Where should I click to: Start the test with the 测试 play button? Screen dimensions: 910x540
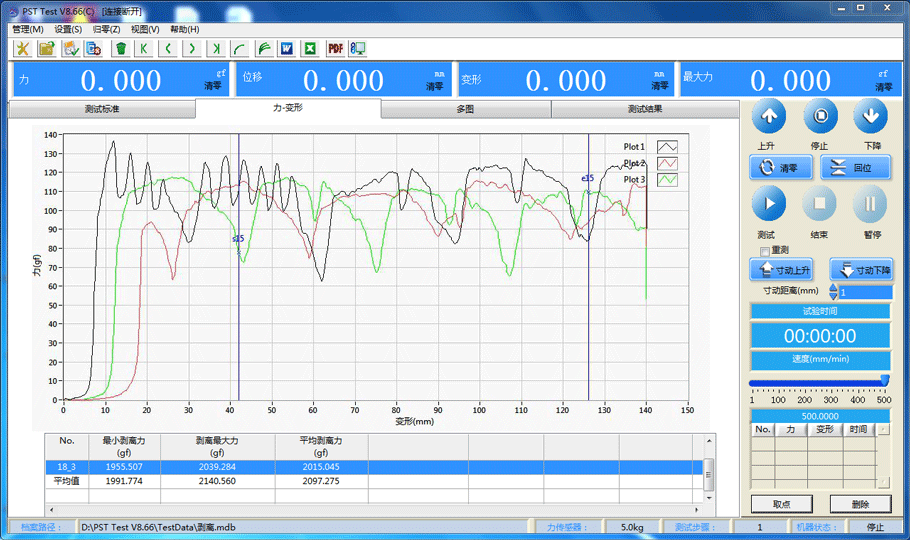[769, 203]
